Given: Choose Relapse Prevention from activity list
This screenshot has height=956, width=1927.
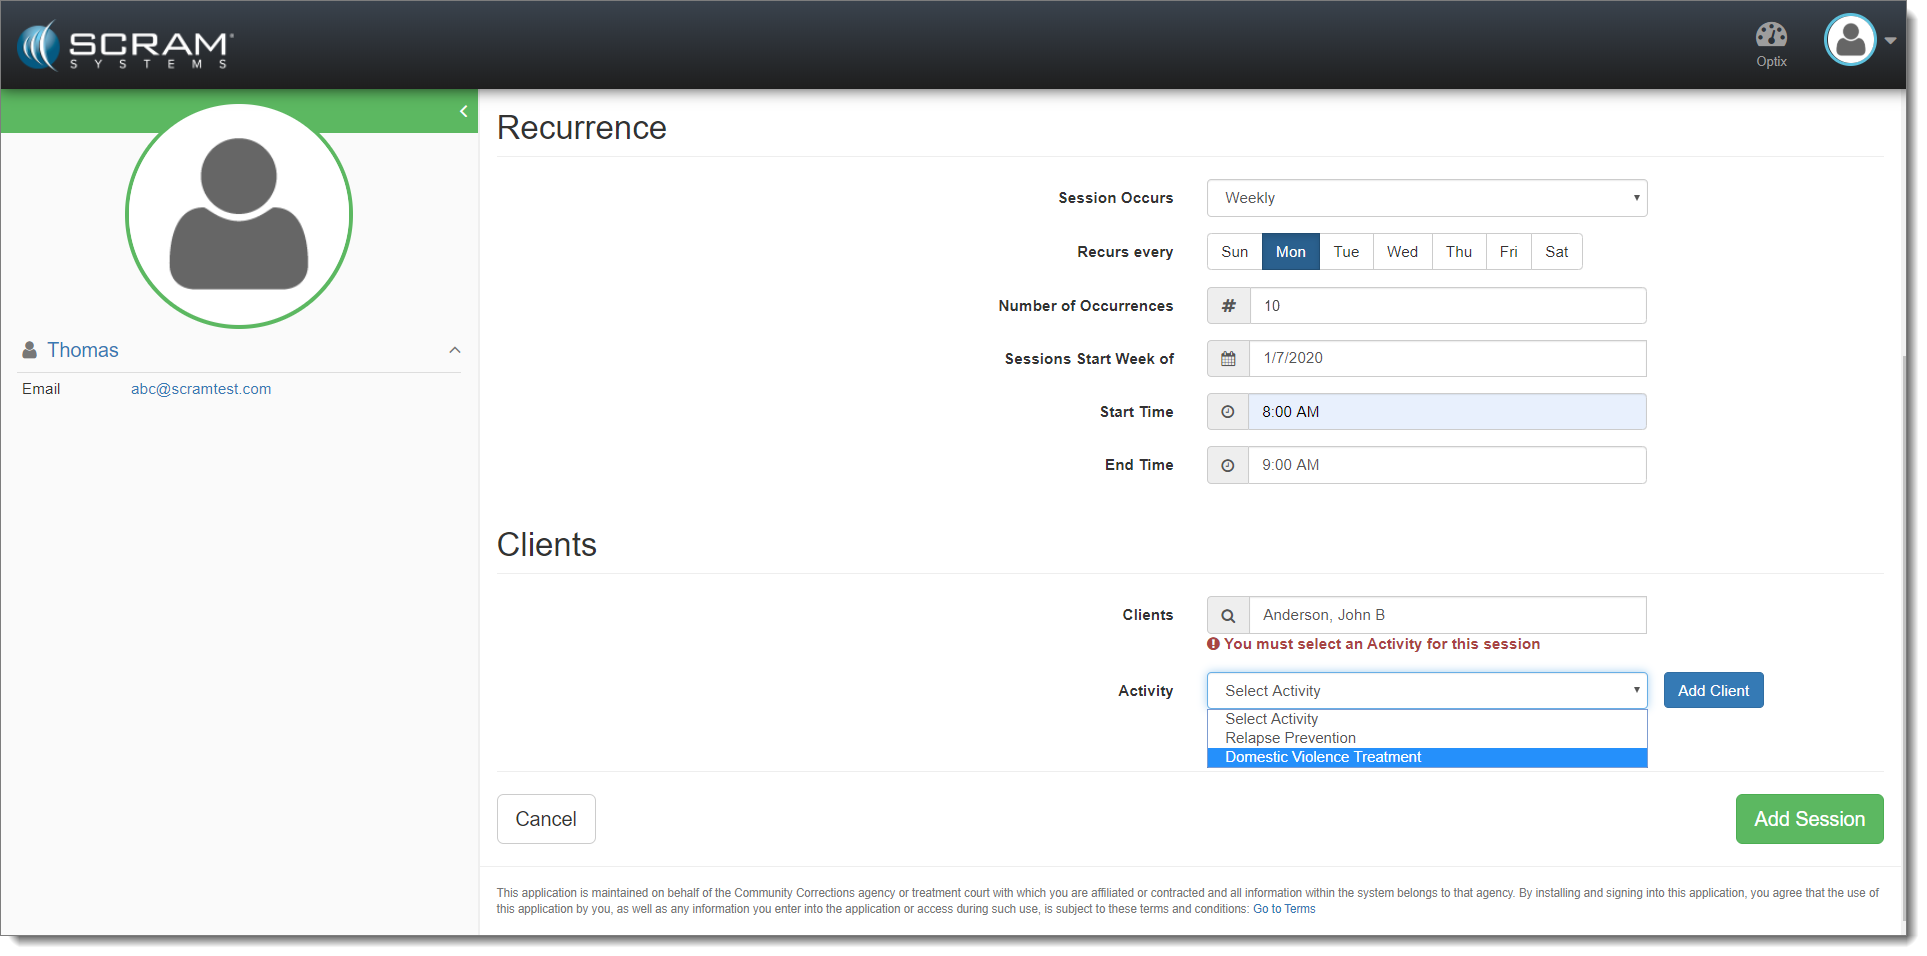Looking at the screenshot, I should point(1290,738).
